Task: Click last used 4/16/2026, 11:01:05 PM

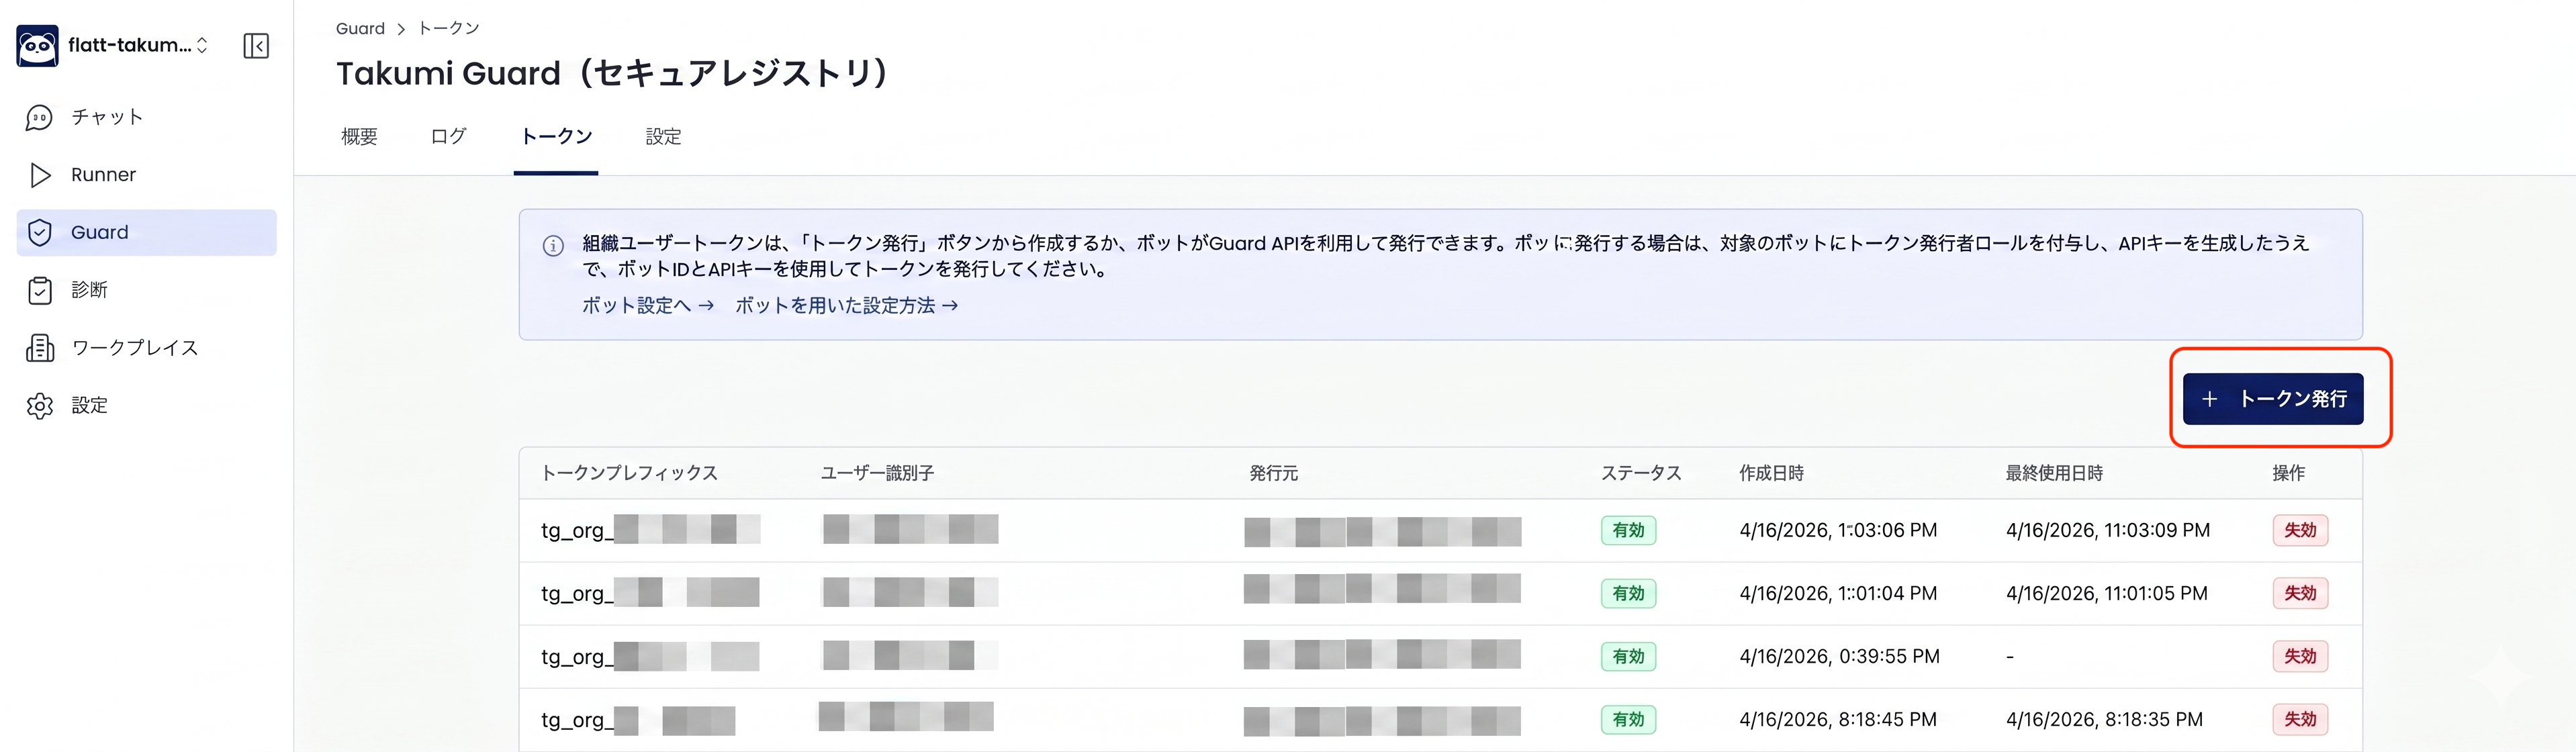Action: [x=2107, y=593]
